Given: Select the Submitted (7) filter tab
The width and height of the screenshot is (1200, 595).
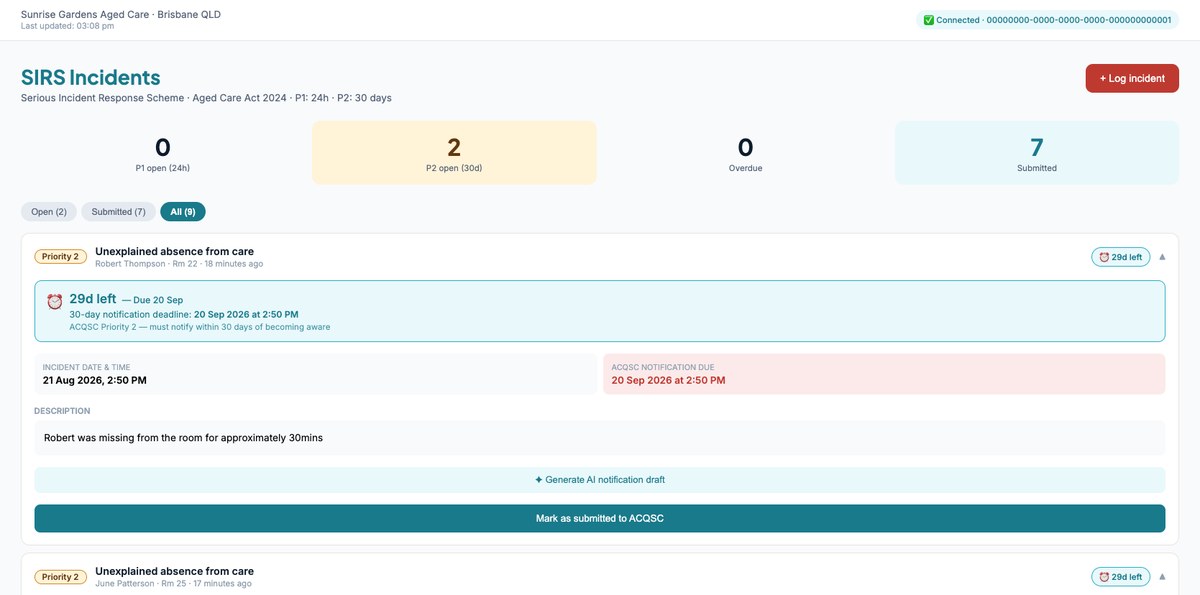Looking at the screenshot, I should point(118,212).
